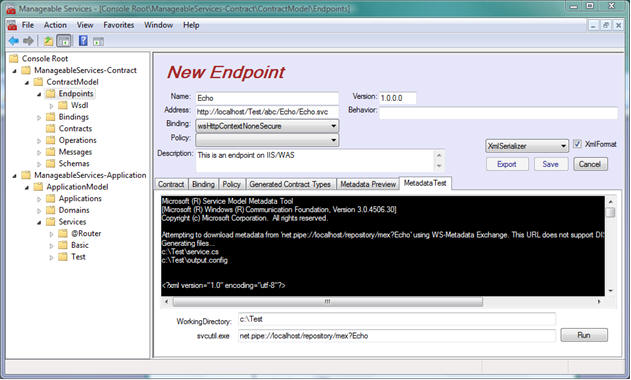Open the View menu
Screen dimensions: 631x380
pyautogui.click(x=85, y=25)
